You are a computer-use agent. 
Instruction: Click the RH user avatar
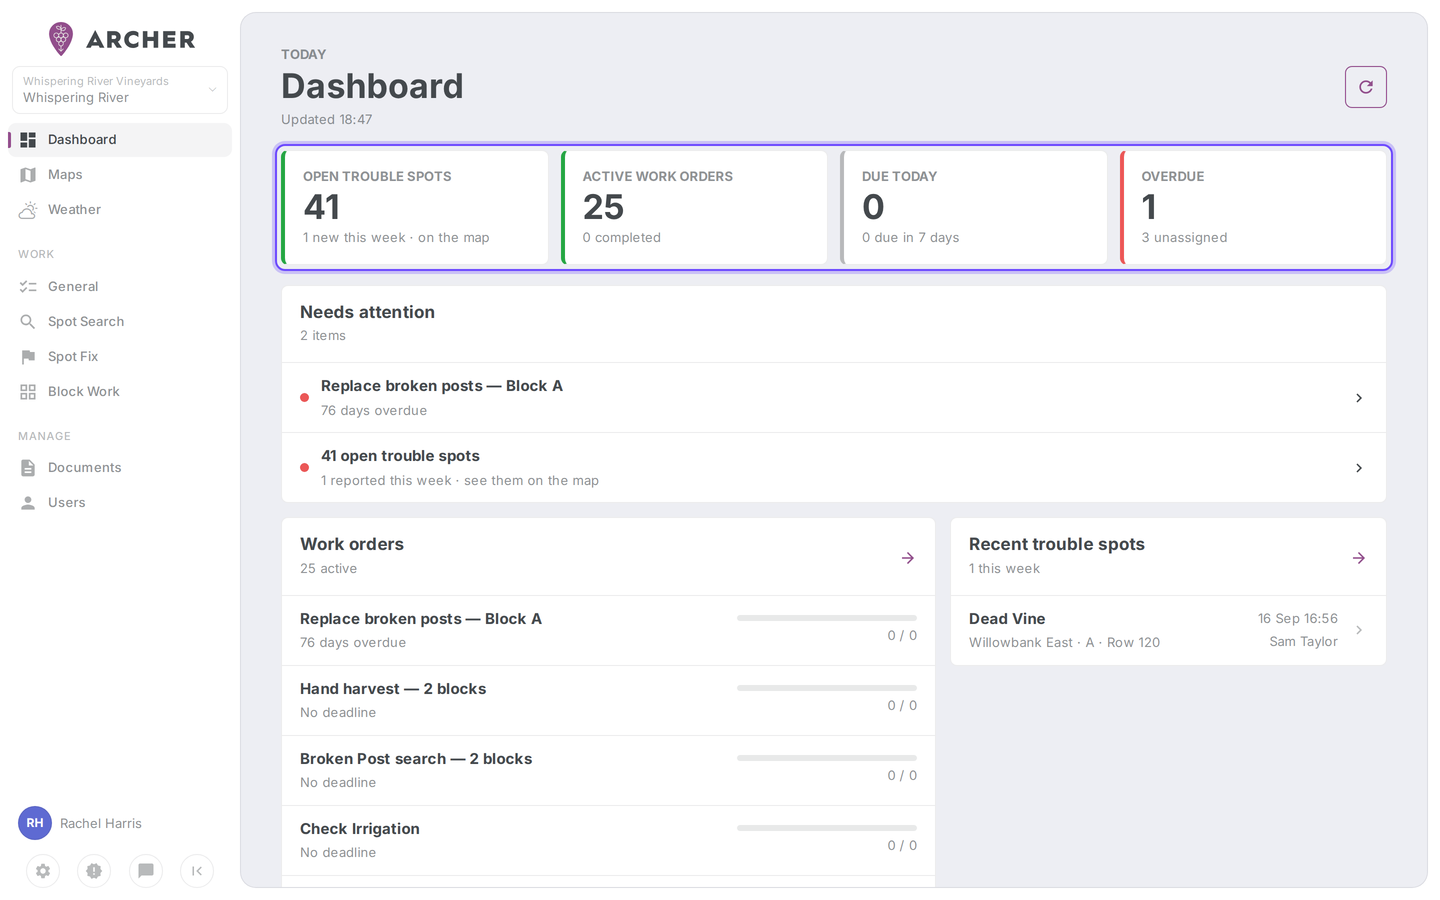[x=35, y=823]
